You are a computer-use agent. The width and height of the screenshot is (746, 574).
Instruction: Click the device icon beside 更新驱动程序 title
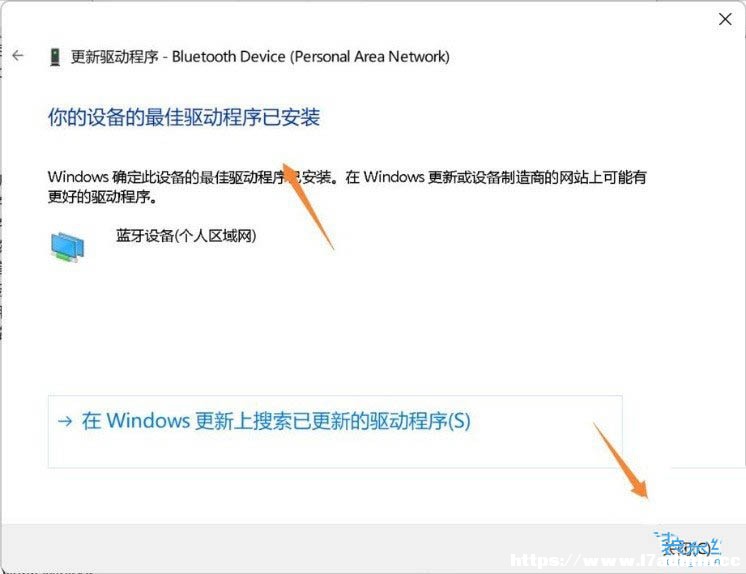pyautogui.click(x=55, y=57)
